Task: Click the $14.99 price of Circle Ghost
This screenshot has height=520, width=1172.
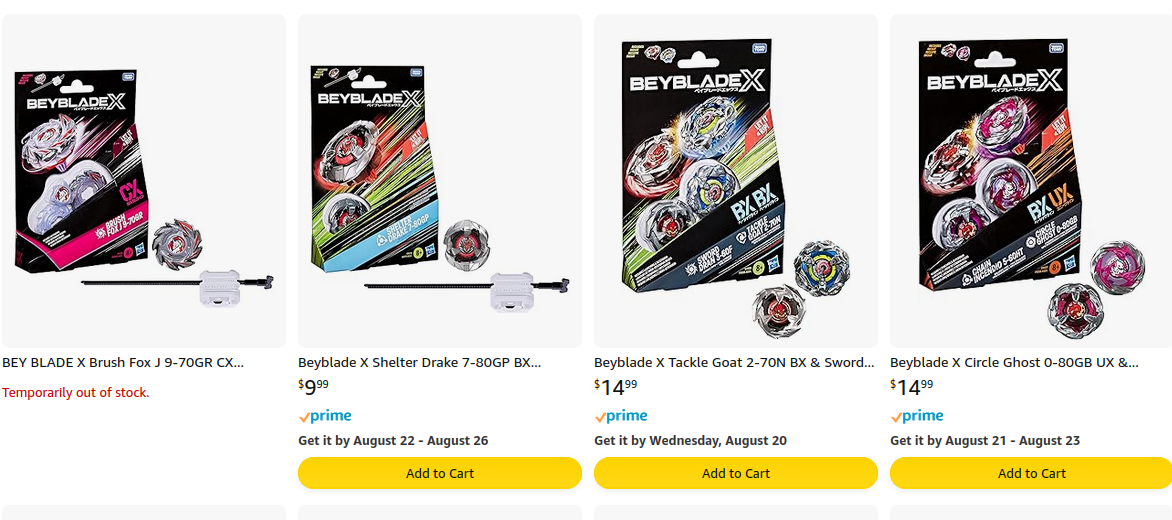Action: pyautogui.click(x=911, y=387)
